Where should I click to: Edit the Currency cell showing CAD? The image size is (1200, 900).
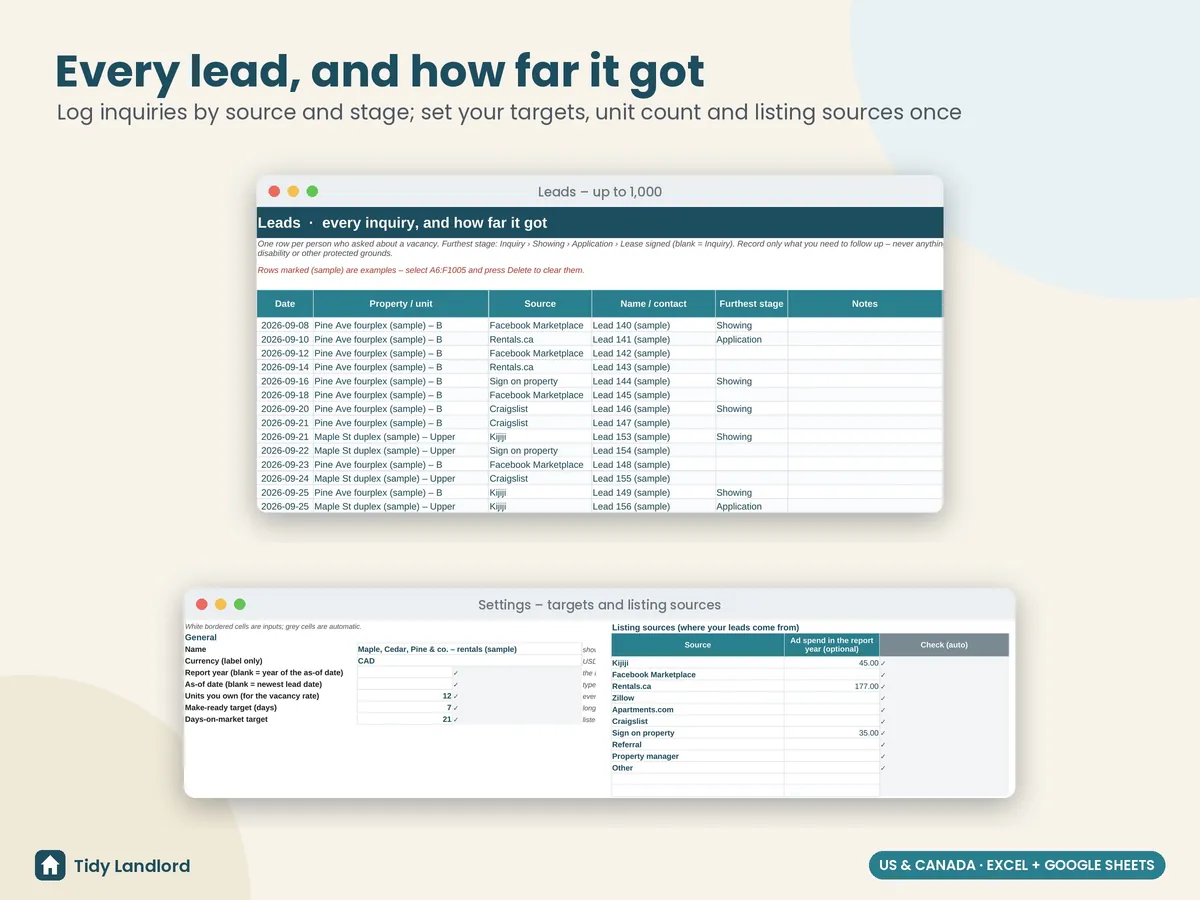coord(469,661)
